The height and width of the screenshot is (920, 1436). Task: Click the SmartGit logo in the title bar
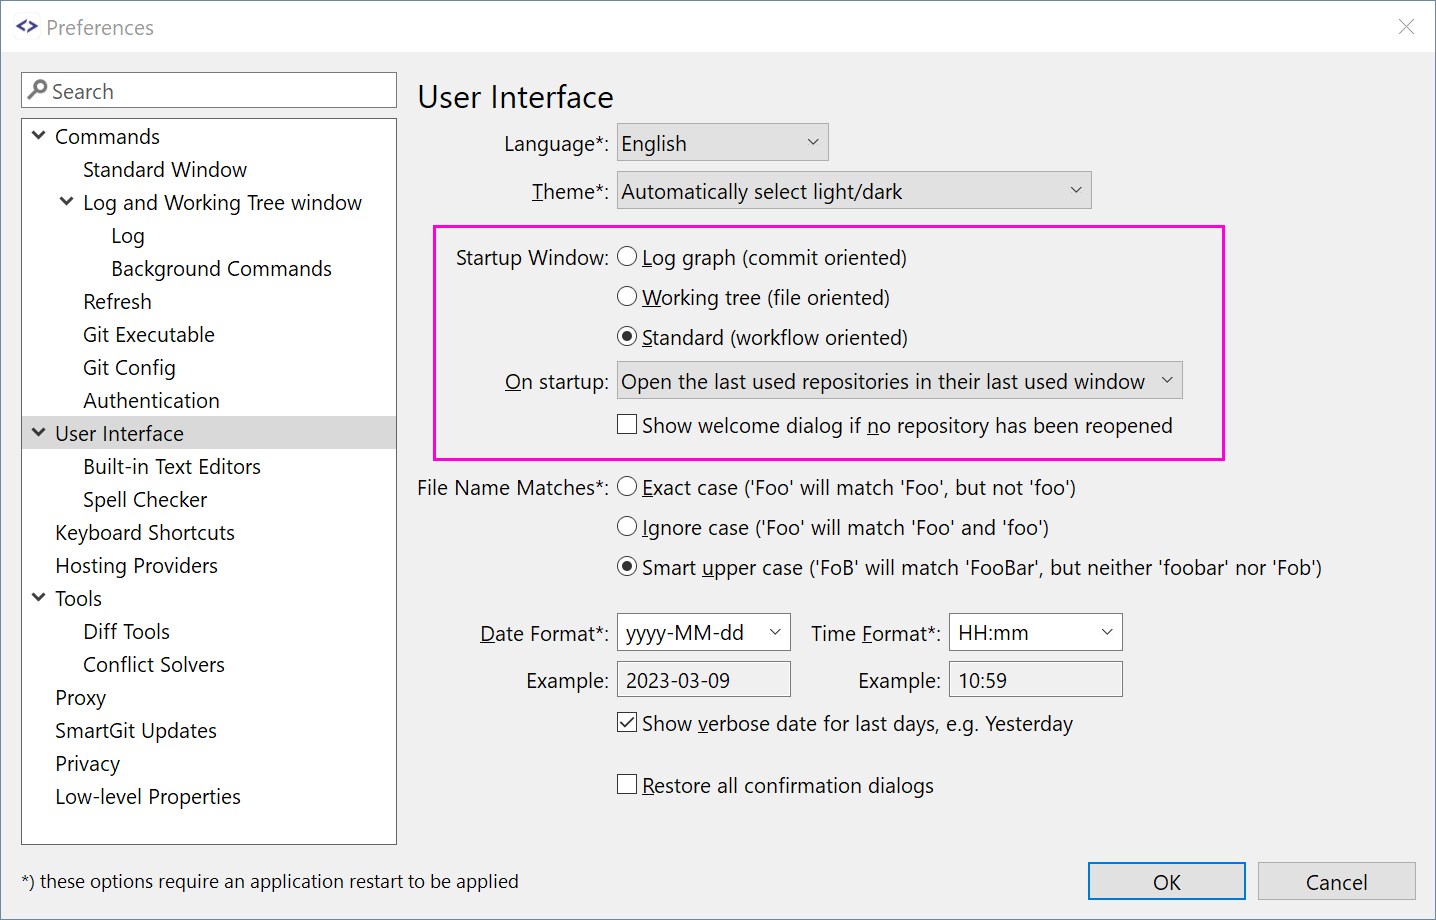[26, 26]
